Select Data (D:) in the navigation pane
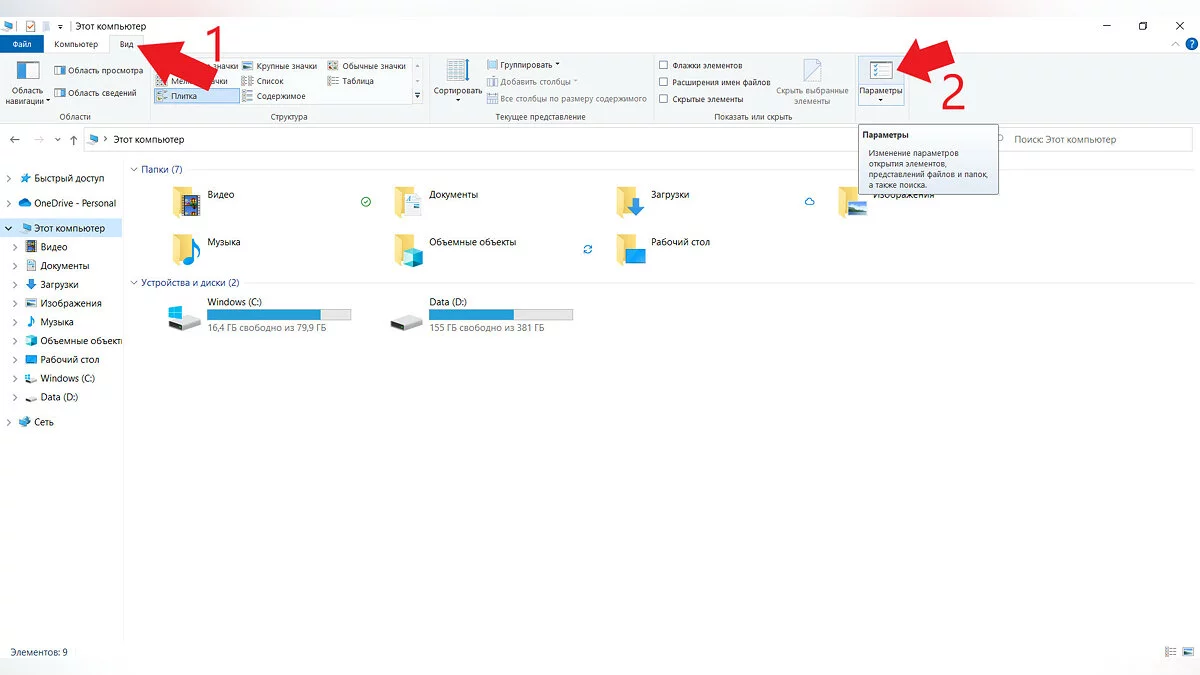This screenshot has width=1200, height=675. [x=59, y=397]
